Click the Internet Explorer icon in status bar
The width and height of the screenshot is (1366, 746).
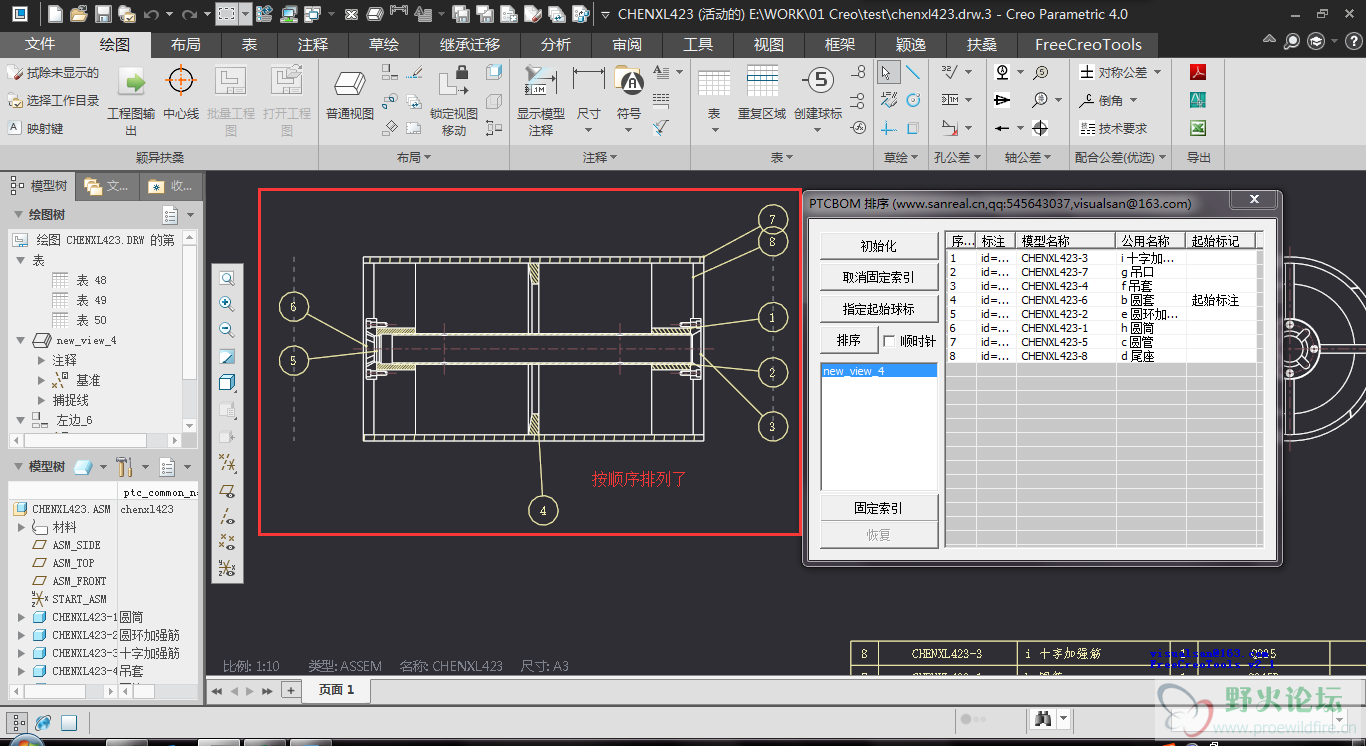click(43, 722)
